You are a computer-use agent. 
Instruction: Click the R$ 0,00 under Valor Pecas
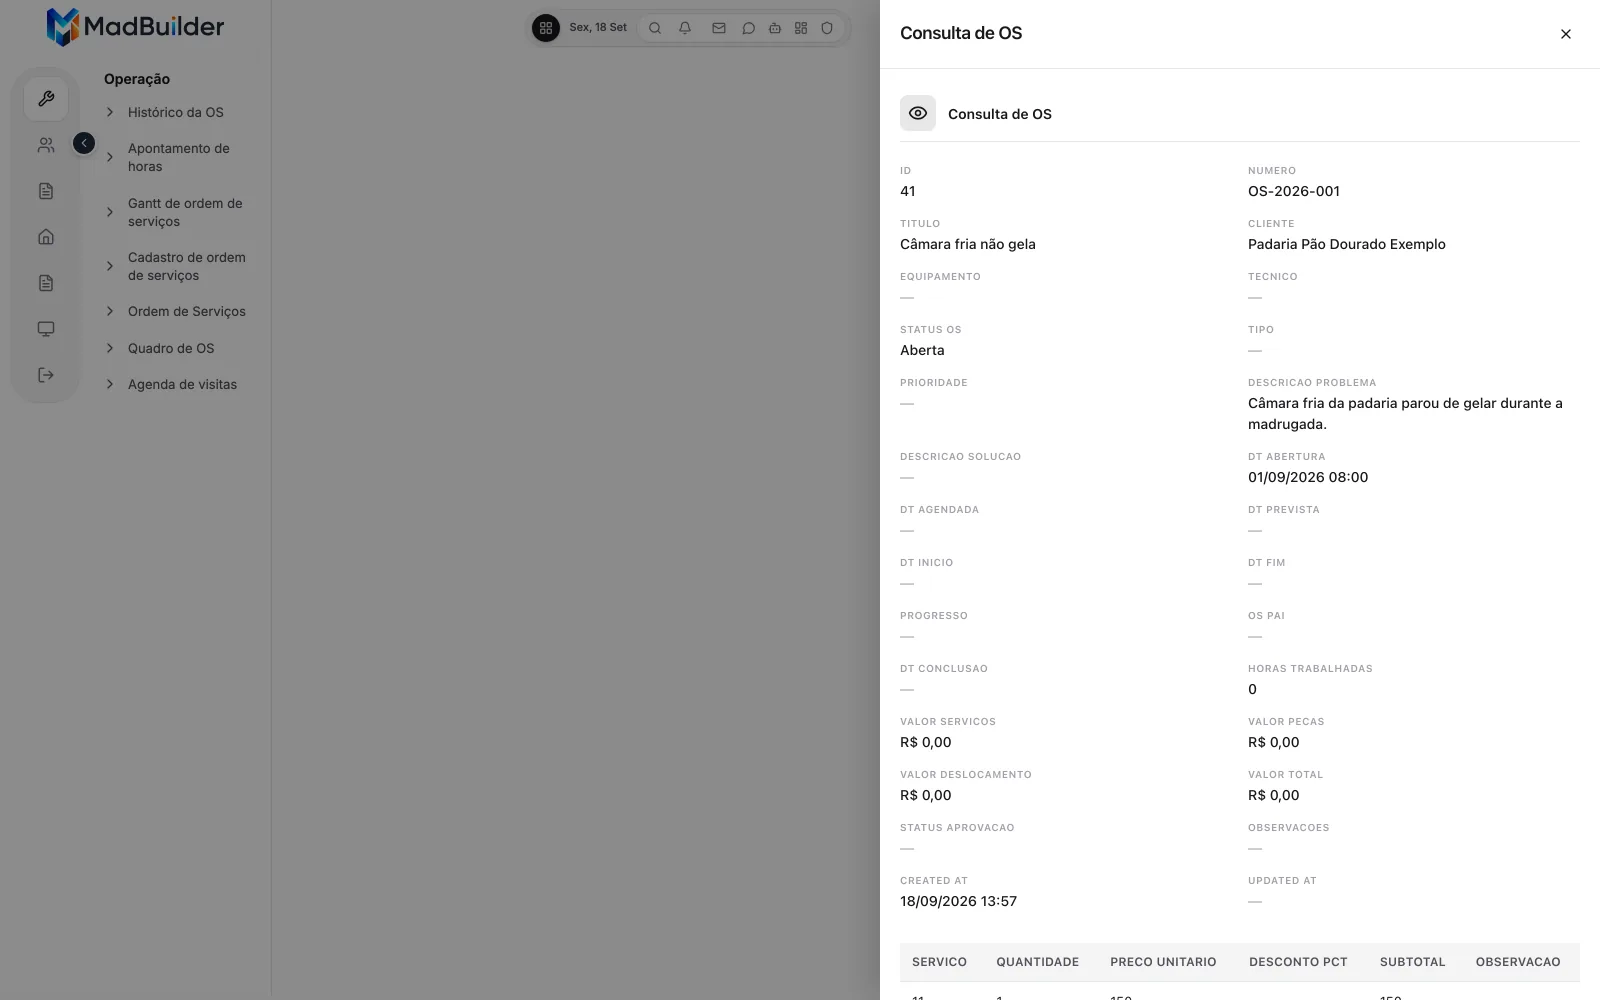tap(1274, 742)
